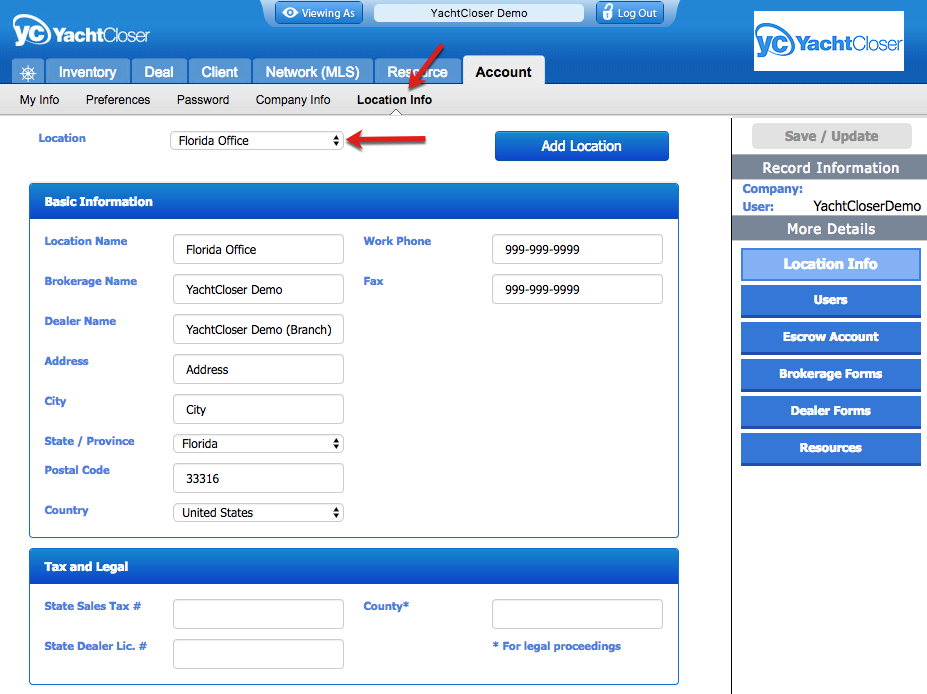Viewport: 927px width, 694px height.
Task: Click the Work Phone input field
Action: coord(577,249)
